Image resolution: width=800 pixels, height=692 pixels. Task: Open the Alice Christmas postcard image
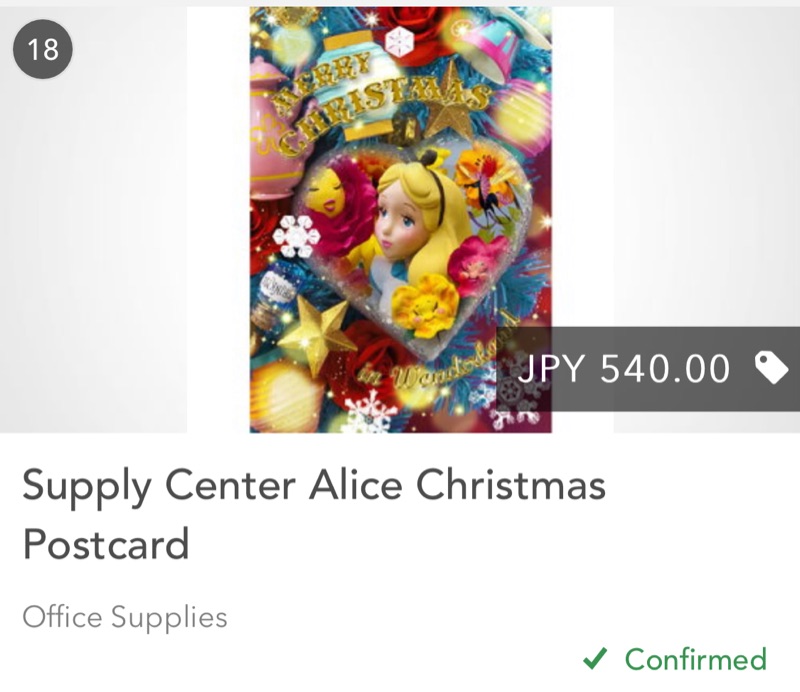(x=401, y=219)
